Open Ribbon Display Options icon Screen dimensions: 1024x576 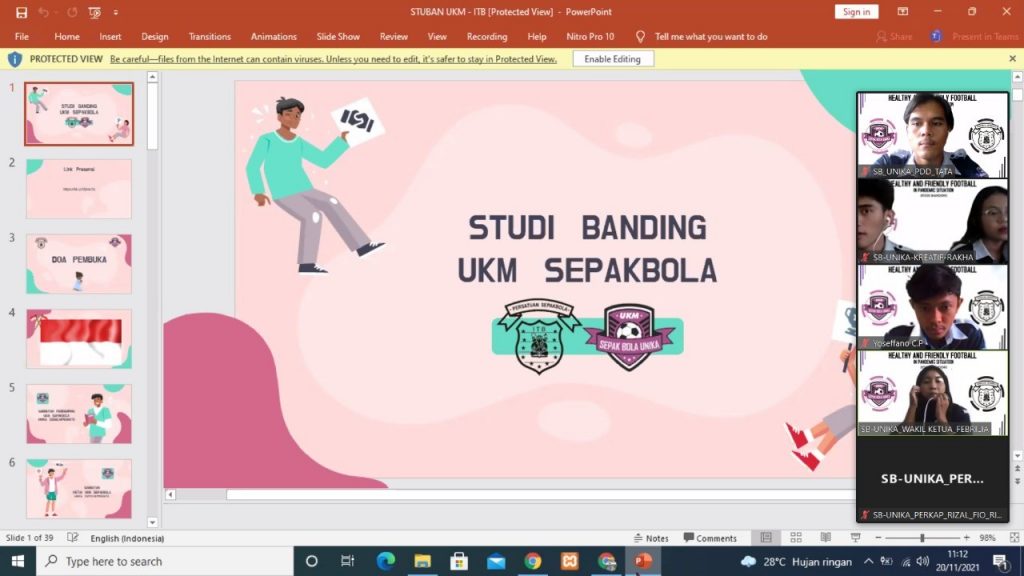tap(903, 12)
